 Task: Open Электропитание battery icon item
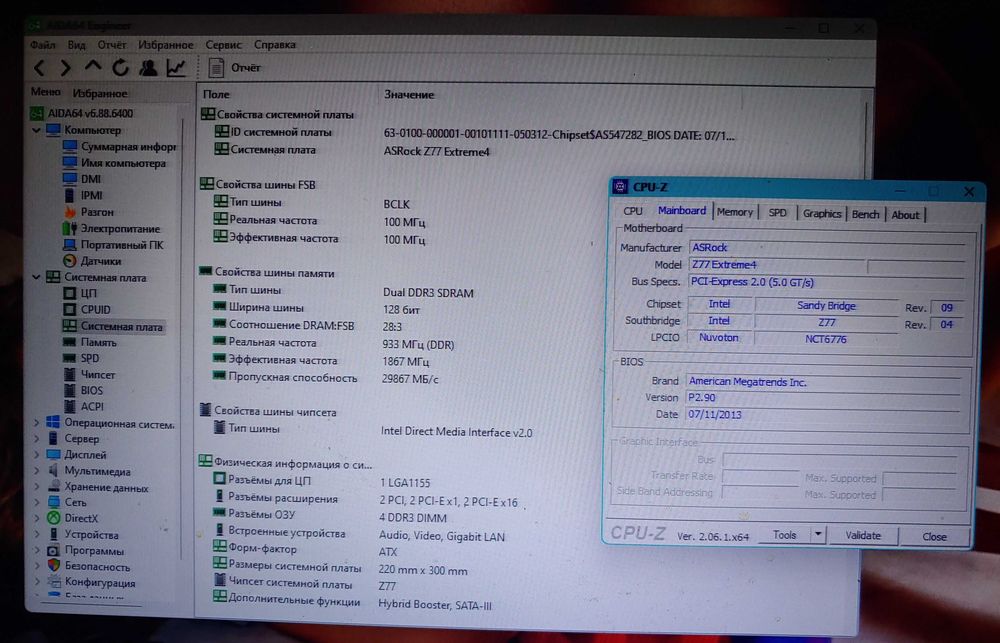coord(112,228)
